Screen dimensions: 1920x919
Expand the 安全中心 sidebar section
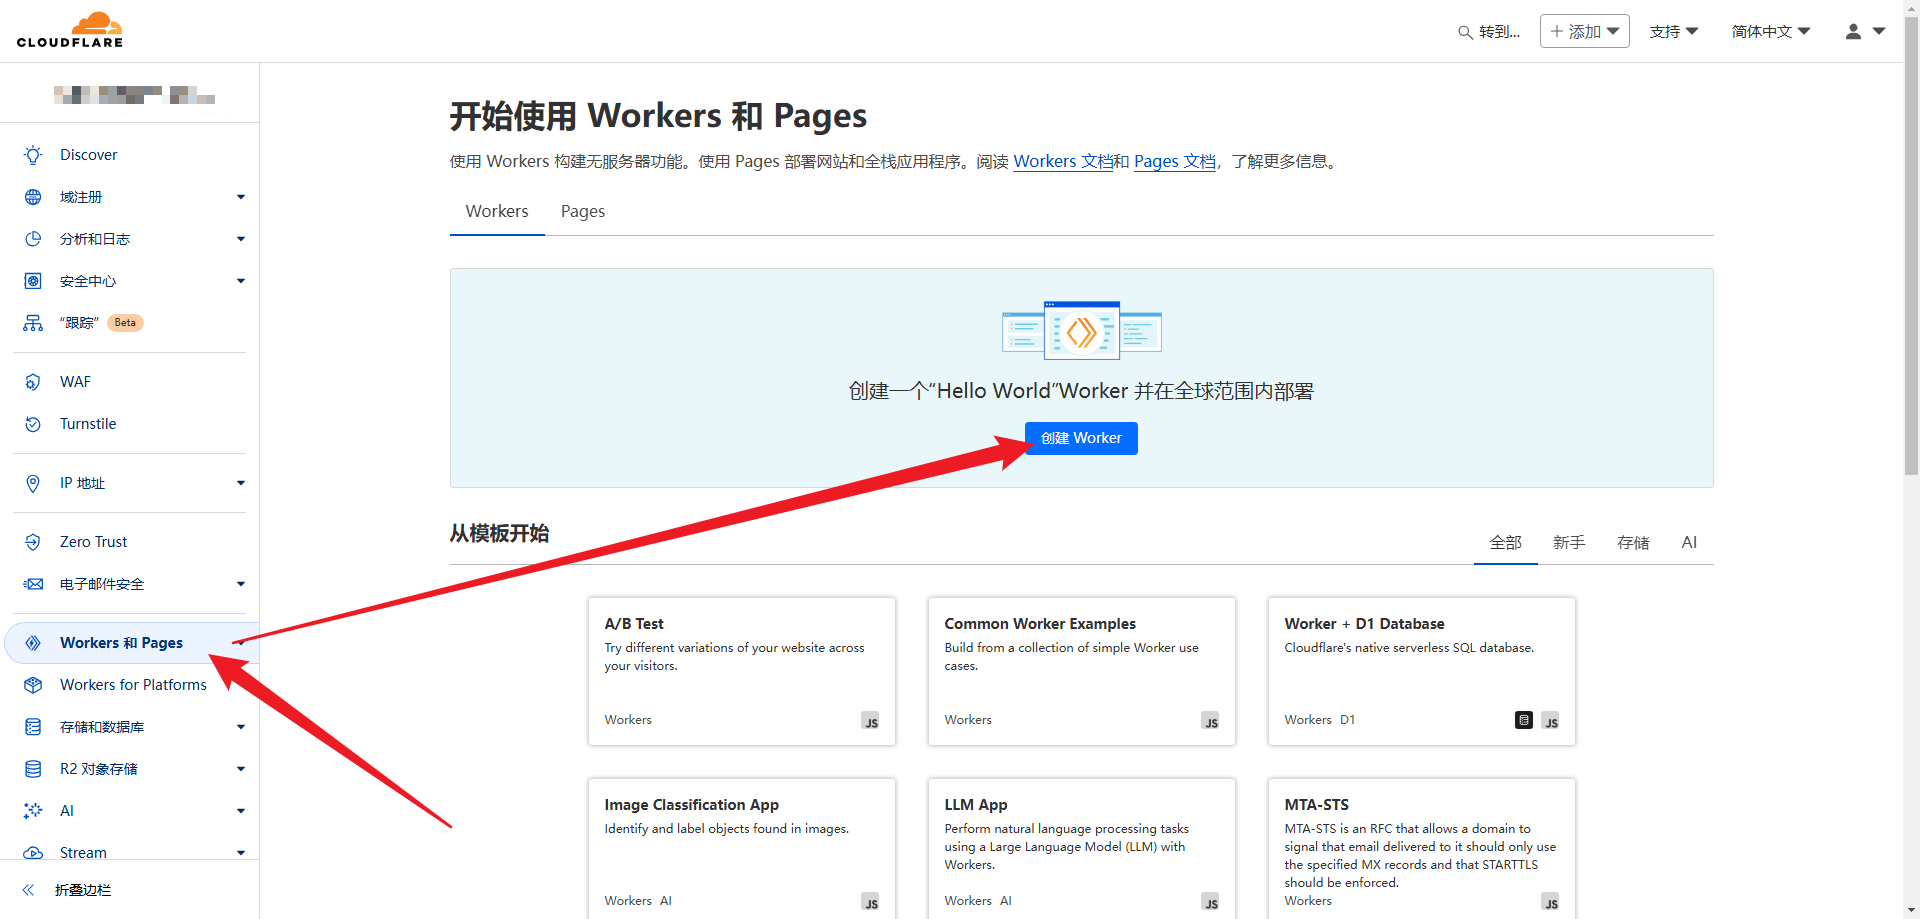(241, 281)
